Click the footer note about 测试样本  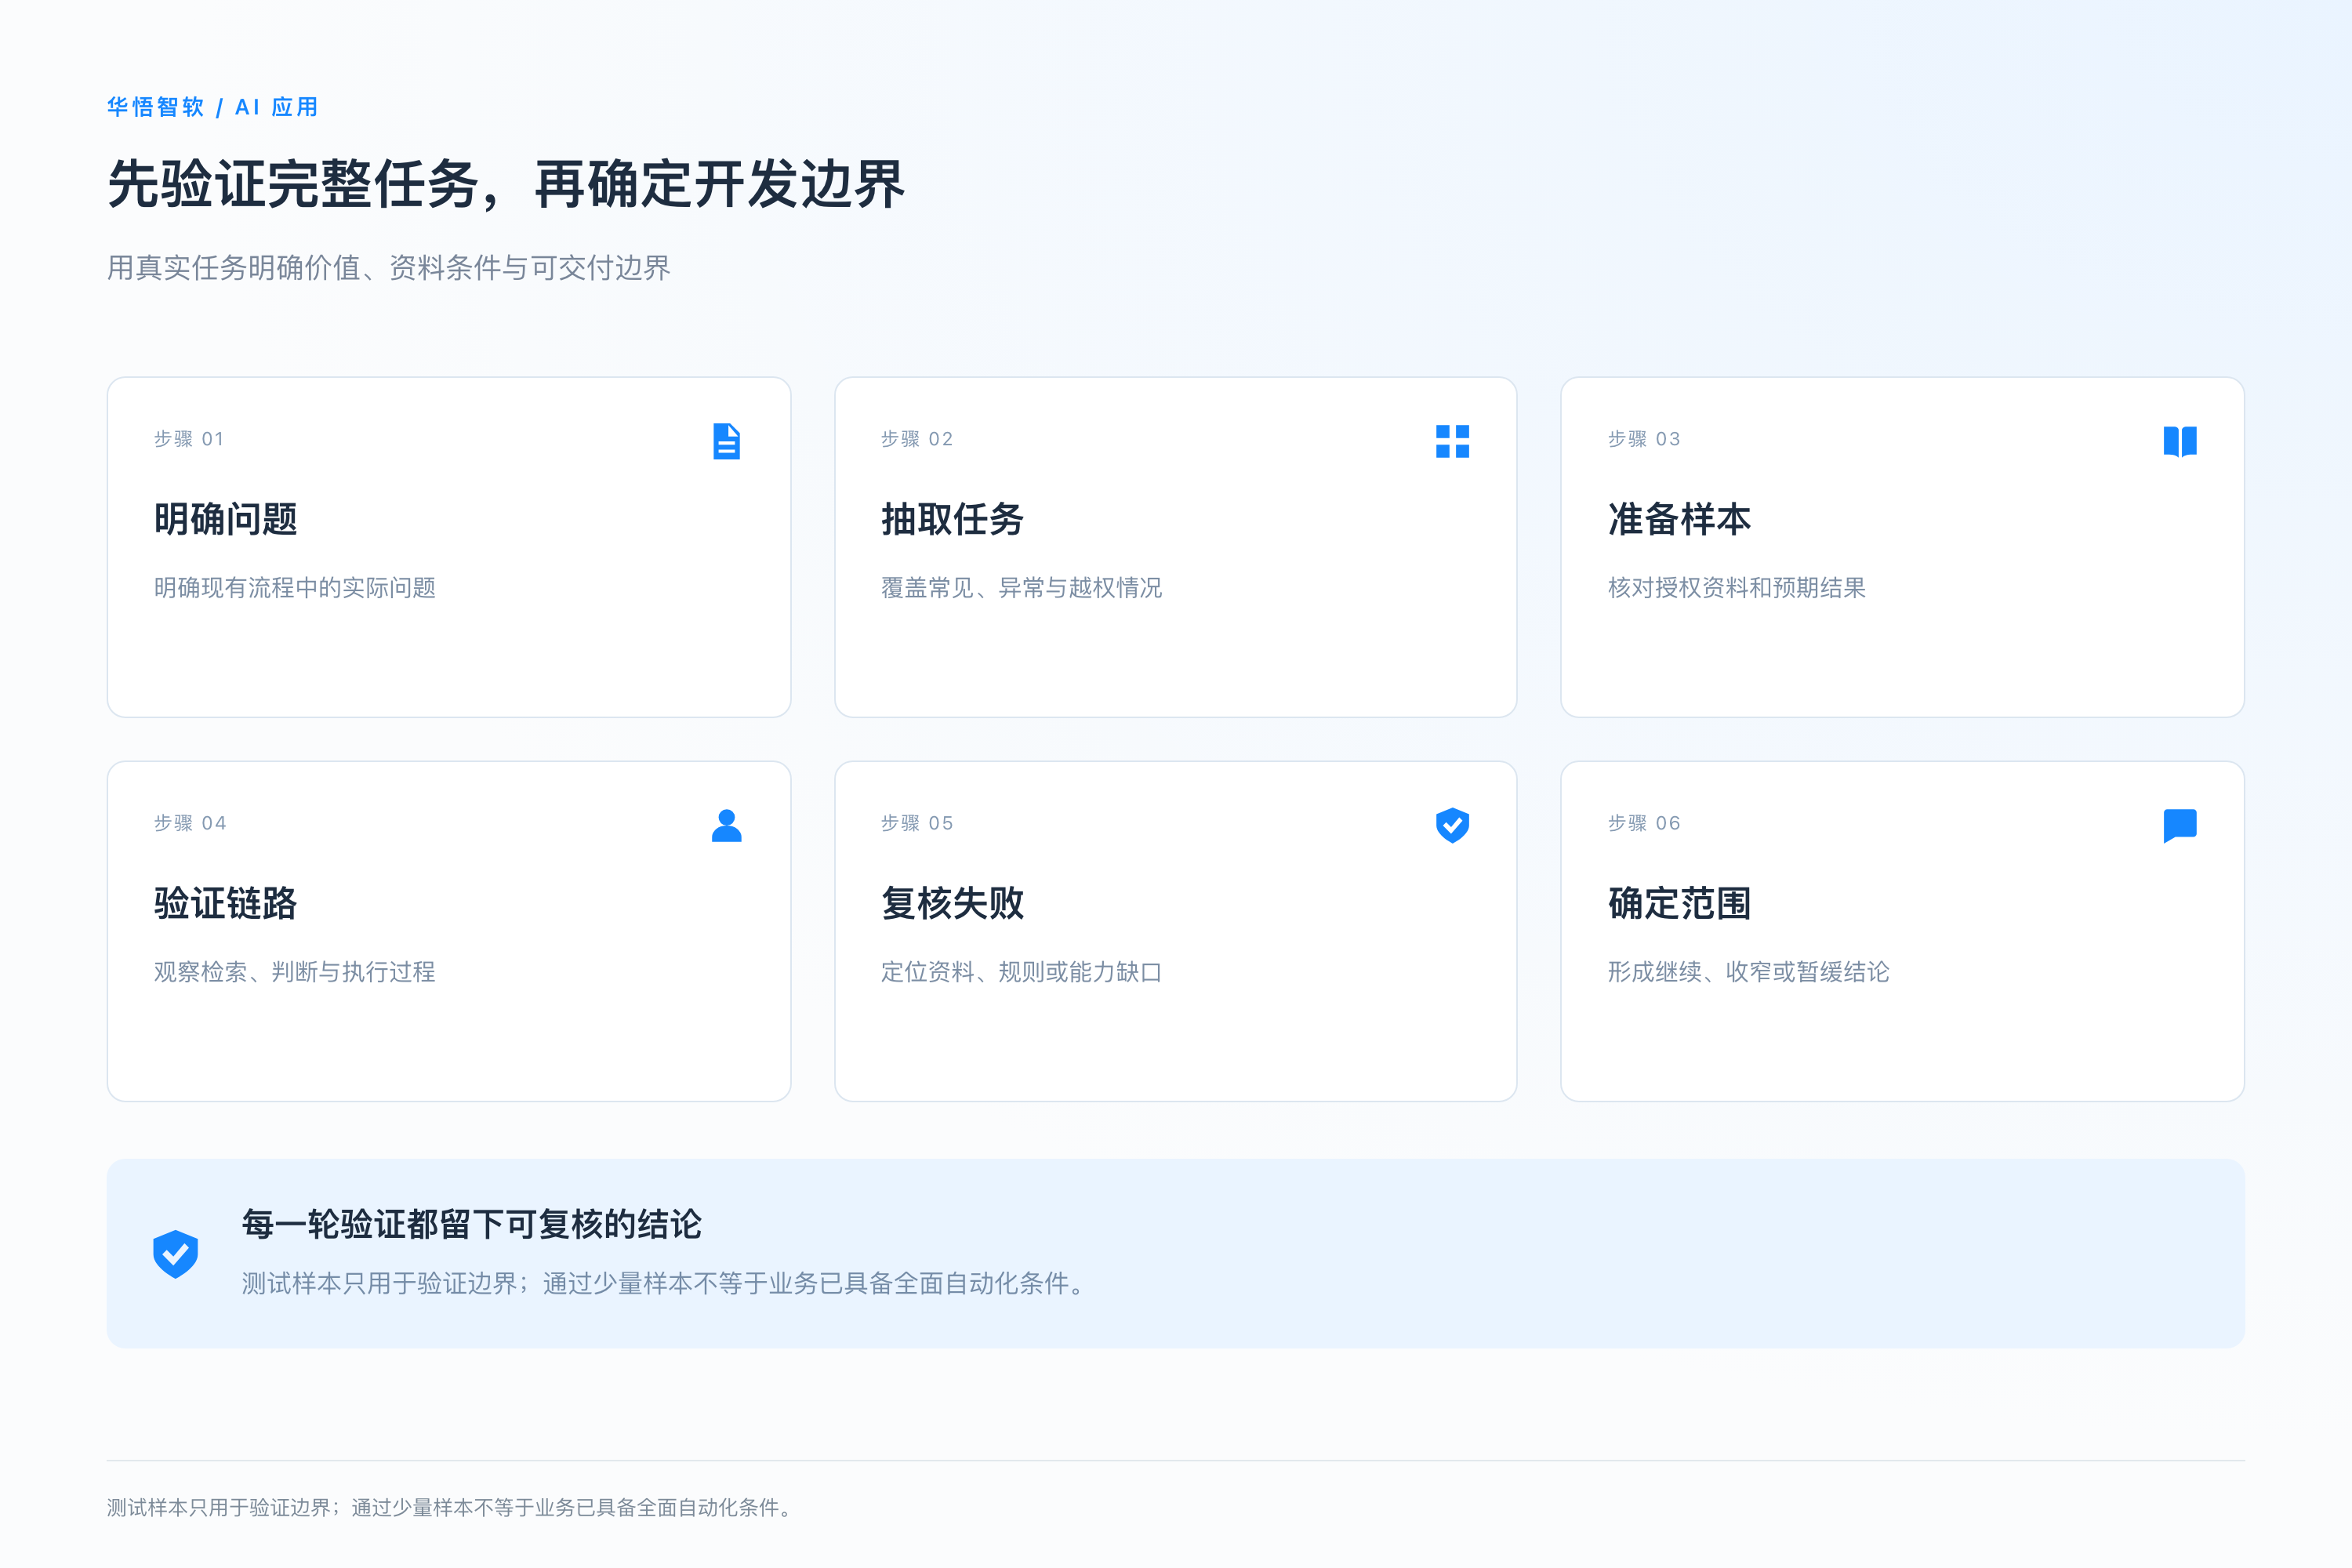click(452, 1507)
